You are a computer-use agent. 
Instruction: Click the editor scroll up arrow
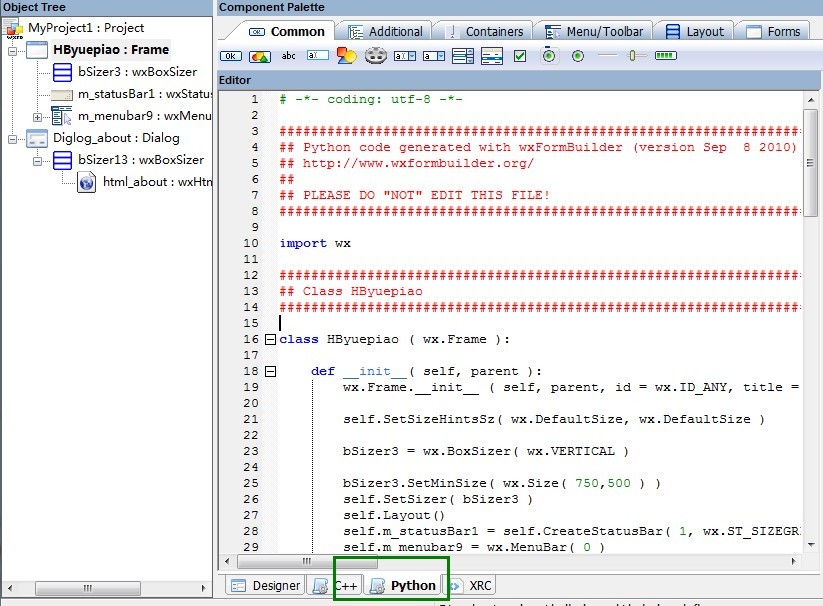coord(811,100)
